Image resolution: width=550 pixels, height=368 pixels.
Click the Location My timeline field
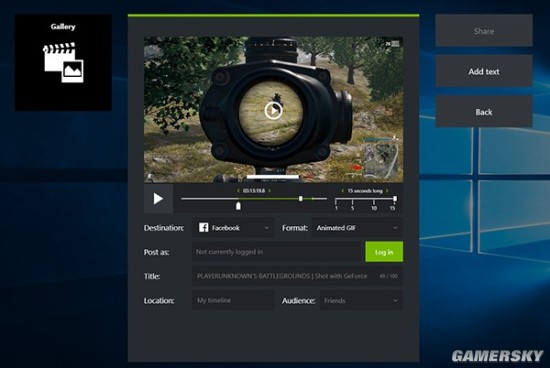(233, 301)
